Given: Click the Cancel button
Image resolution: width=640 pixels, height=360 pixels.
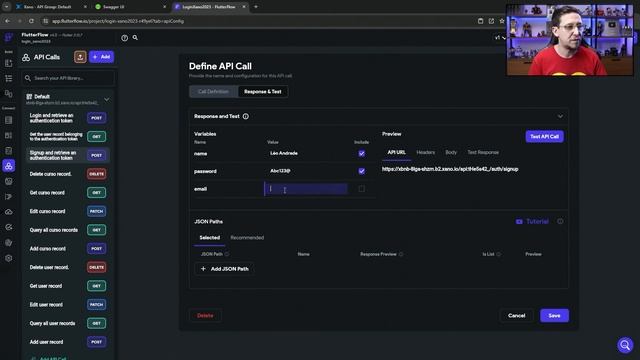Looking at the screenshot, I should (x=516, y=316).
